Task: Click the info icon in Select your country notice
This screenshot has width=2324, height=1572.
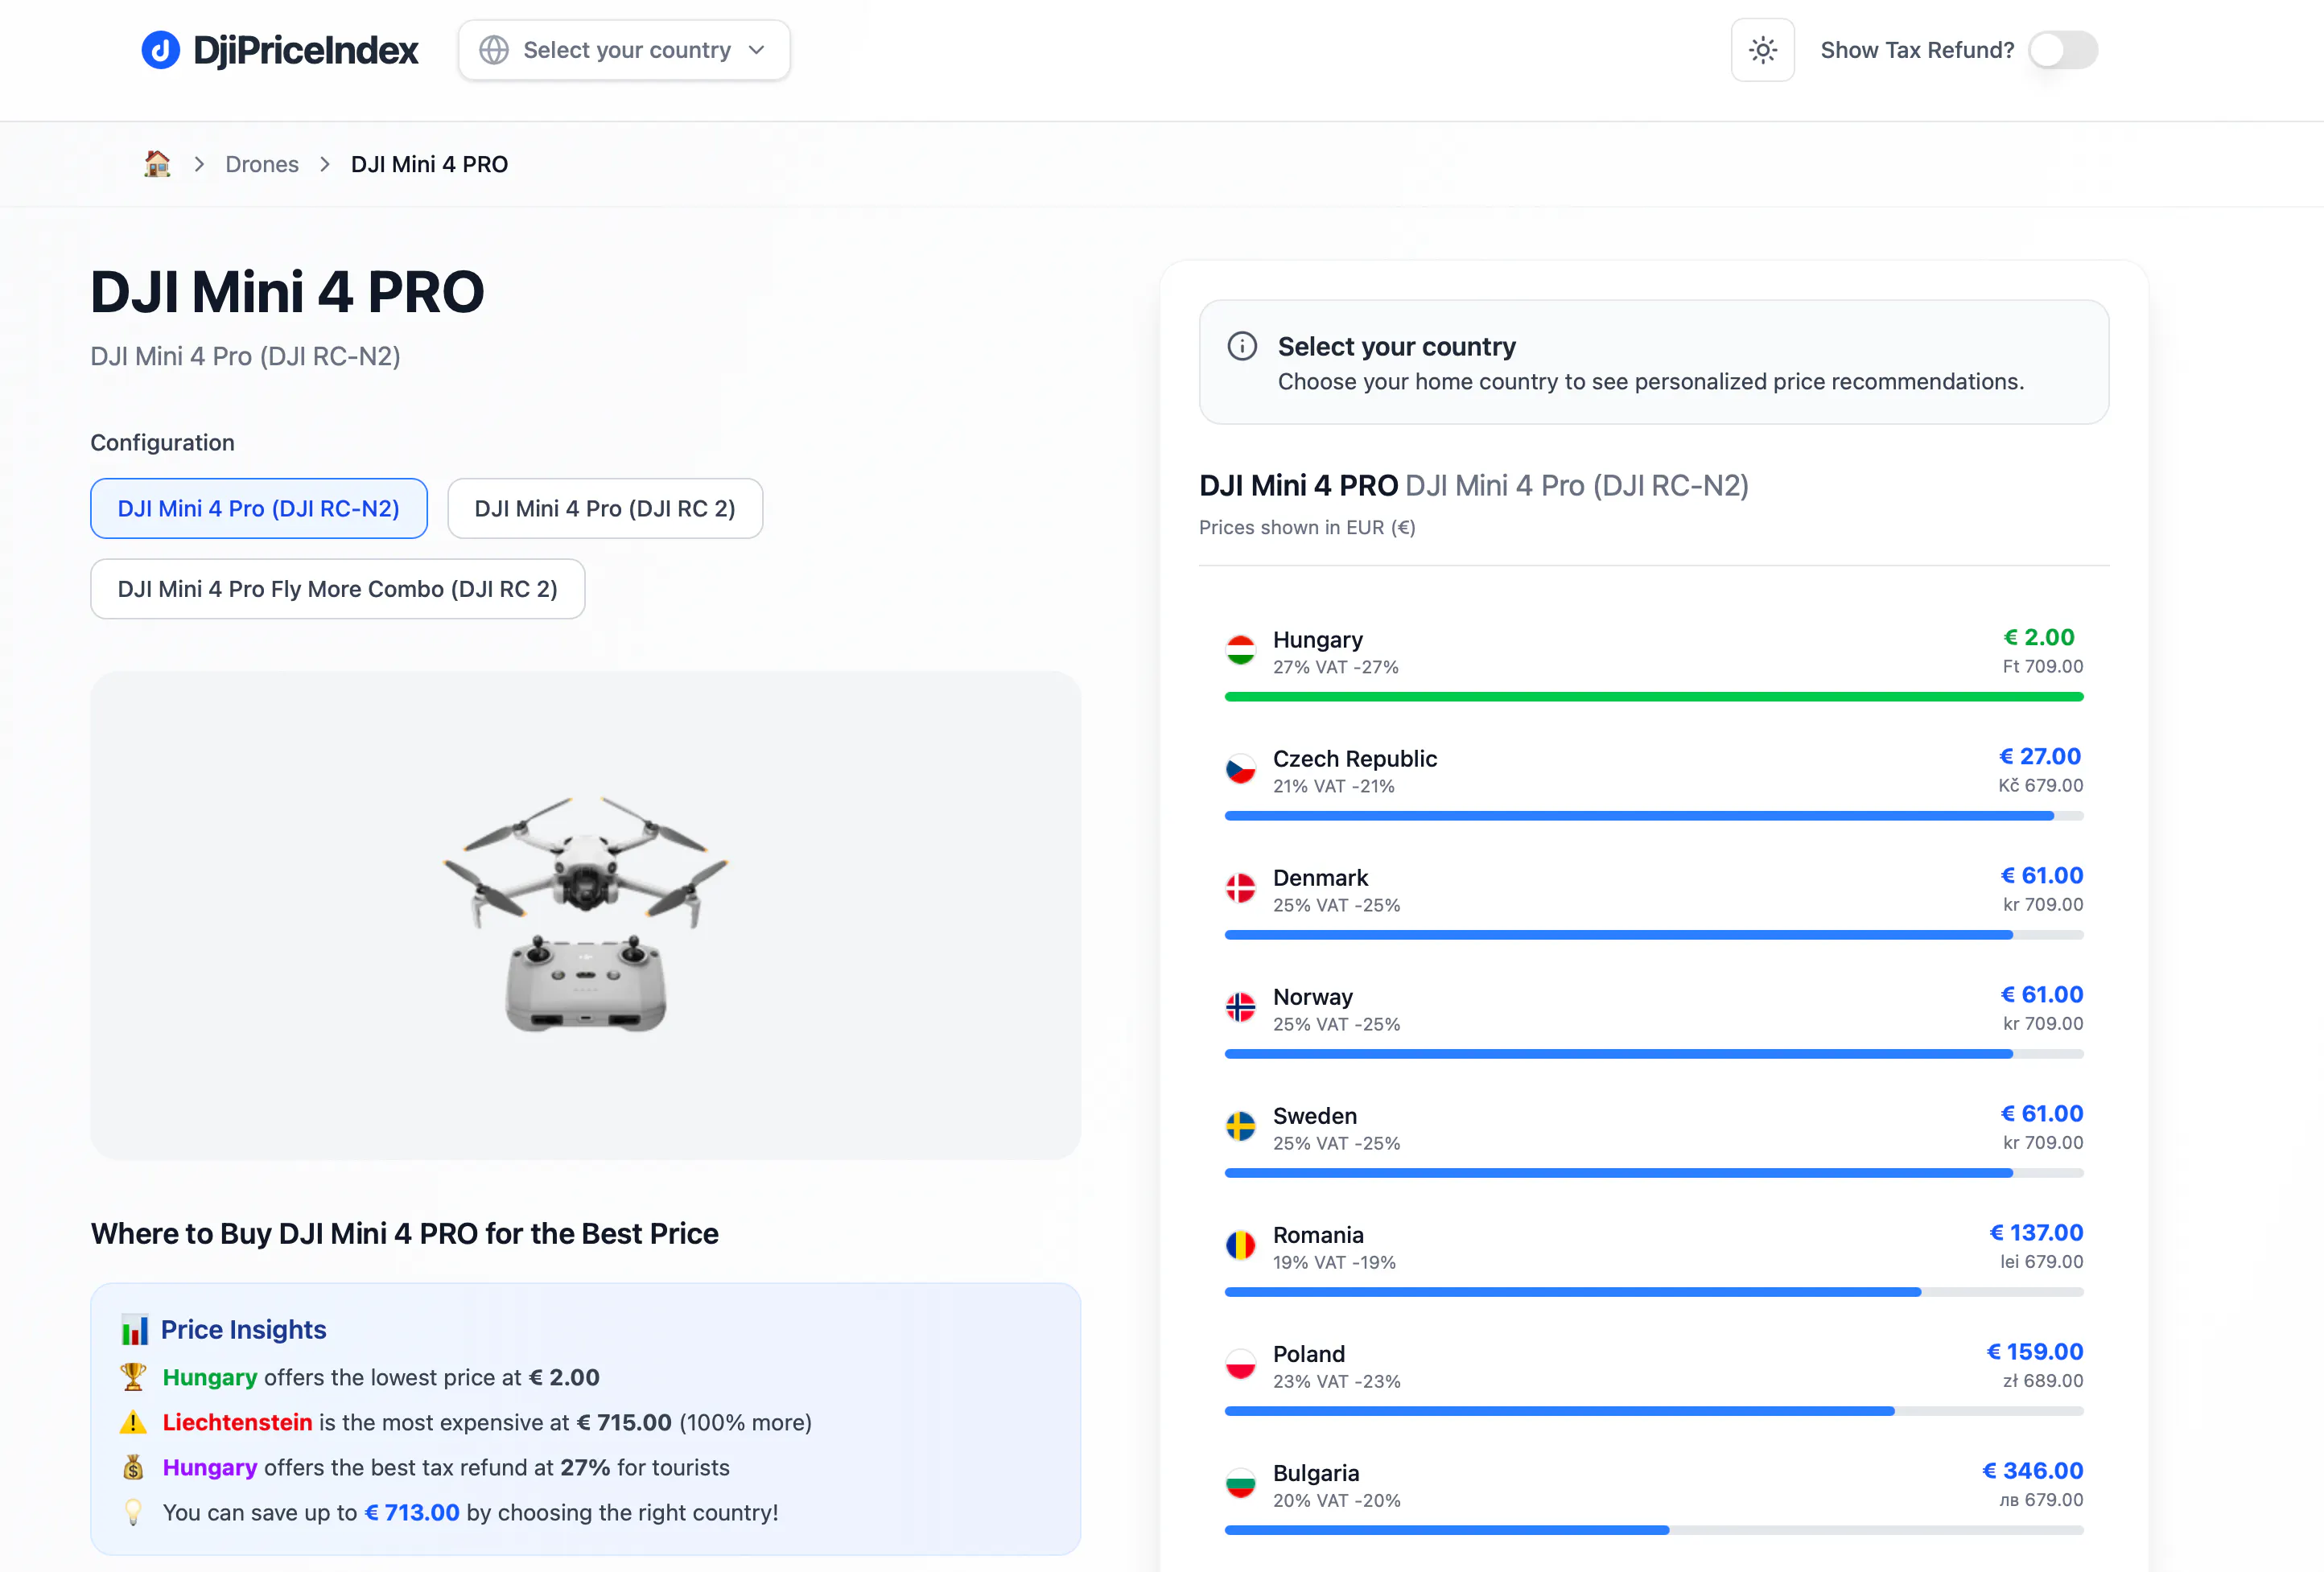Action: (1242, 346)
